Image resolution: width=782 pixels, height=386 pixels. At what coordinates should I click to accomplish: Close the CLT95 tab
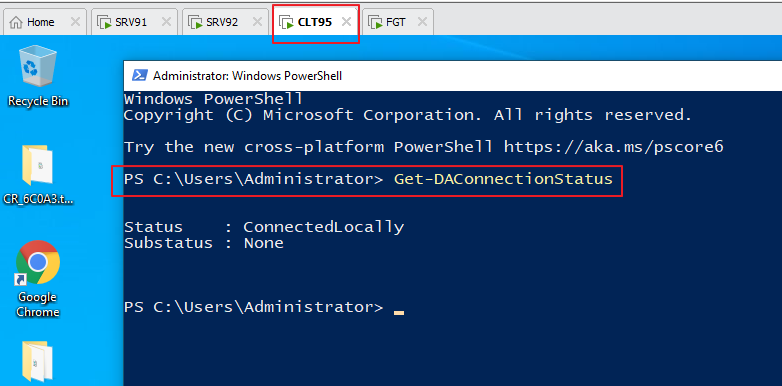[x=346, y=22]
